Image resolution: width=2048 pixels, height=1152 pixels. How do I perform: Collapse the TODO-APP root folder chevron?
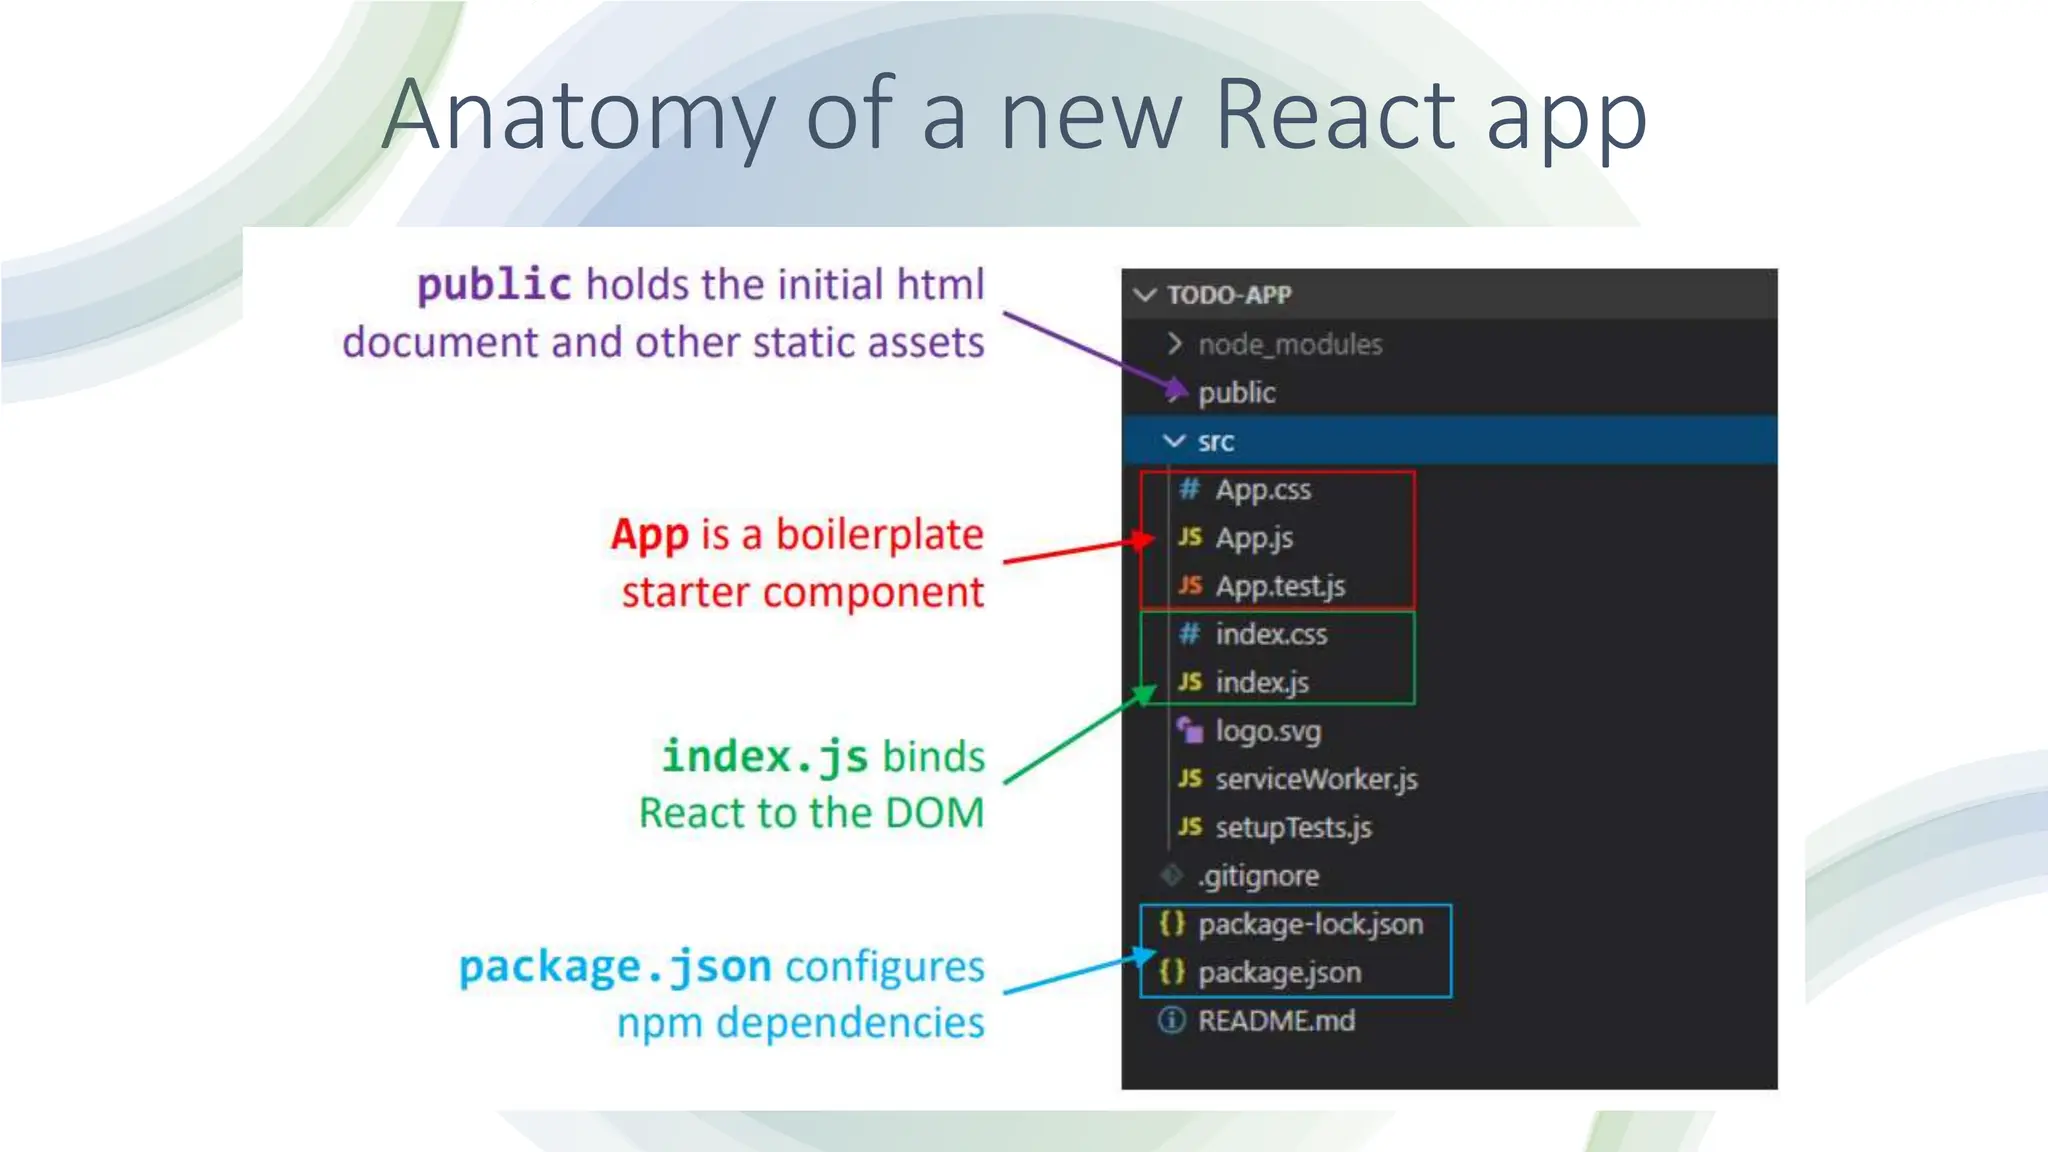click(1146, 295)
